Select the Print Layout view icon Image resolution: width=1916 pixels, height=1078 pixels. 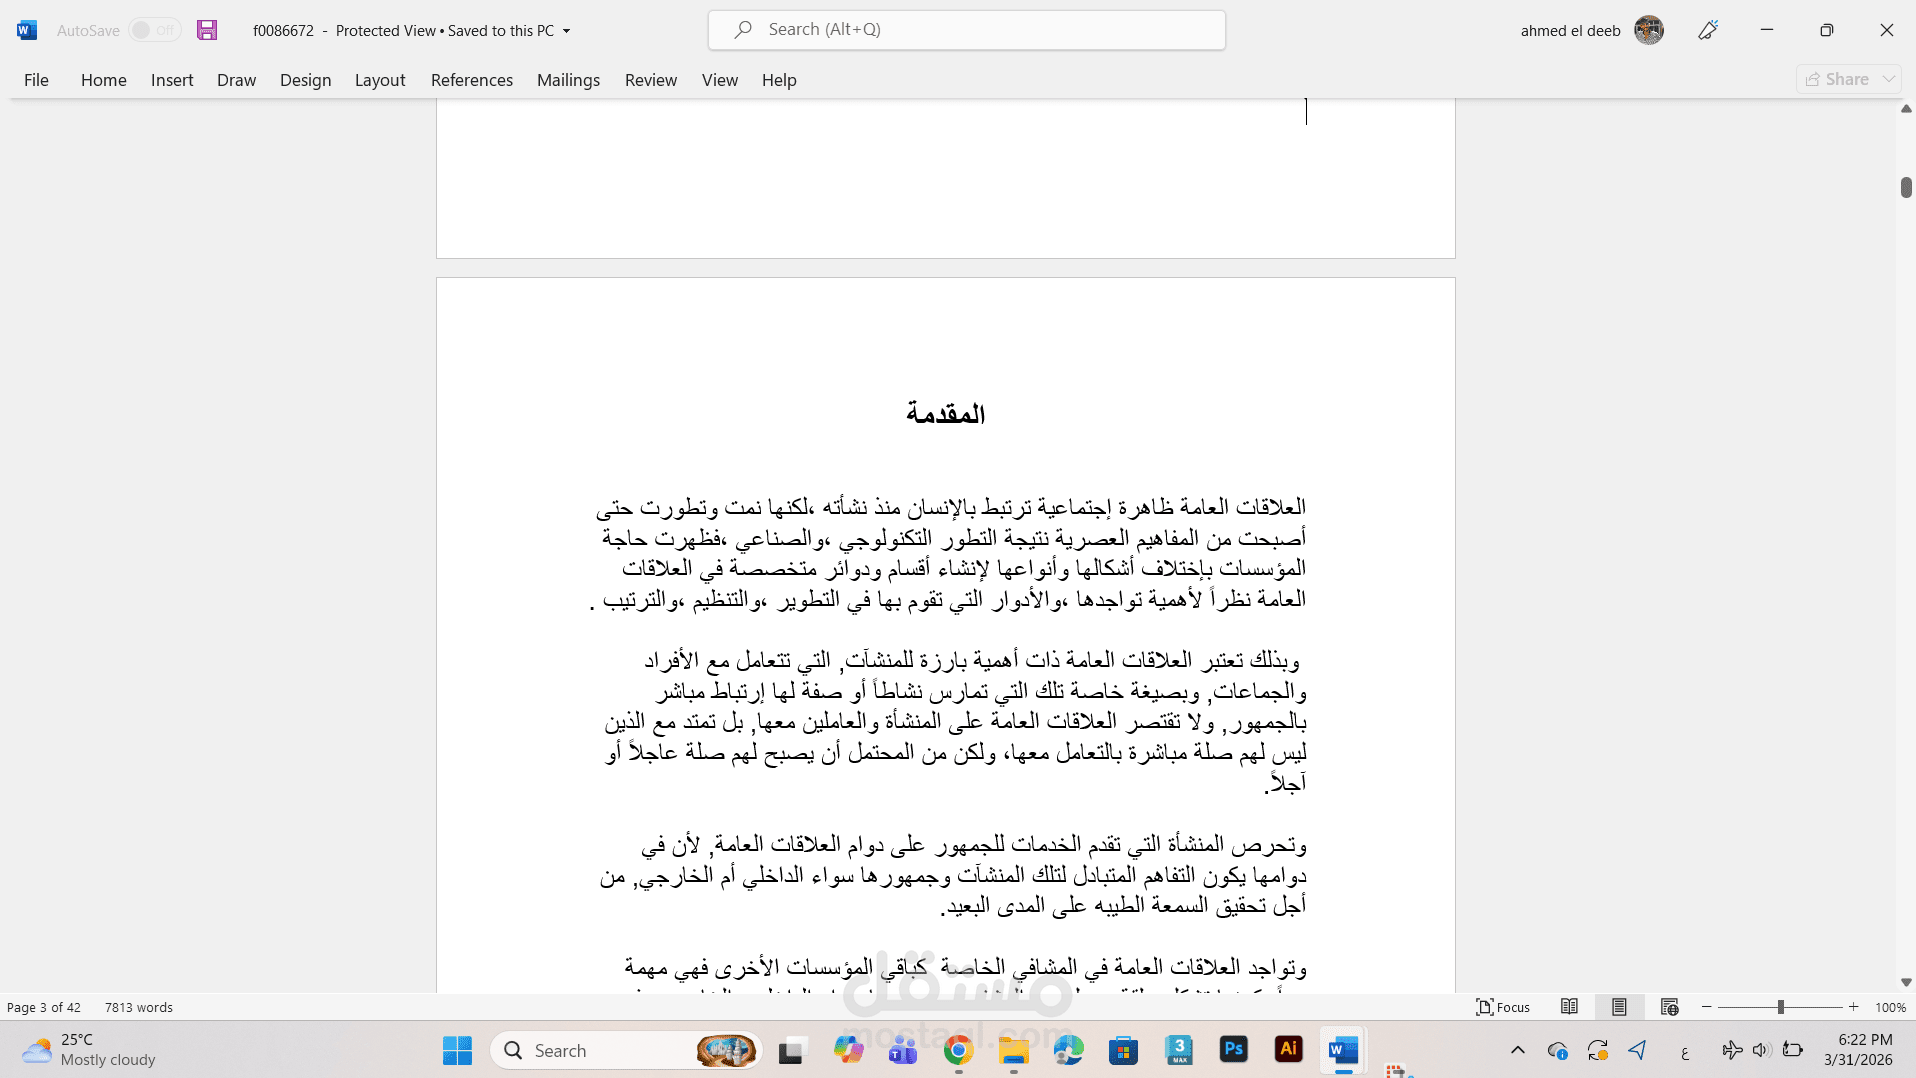tap(1619, 1007)
